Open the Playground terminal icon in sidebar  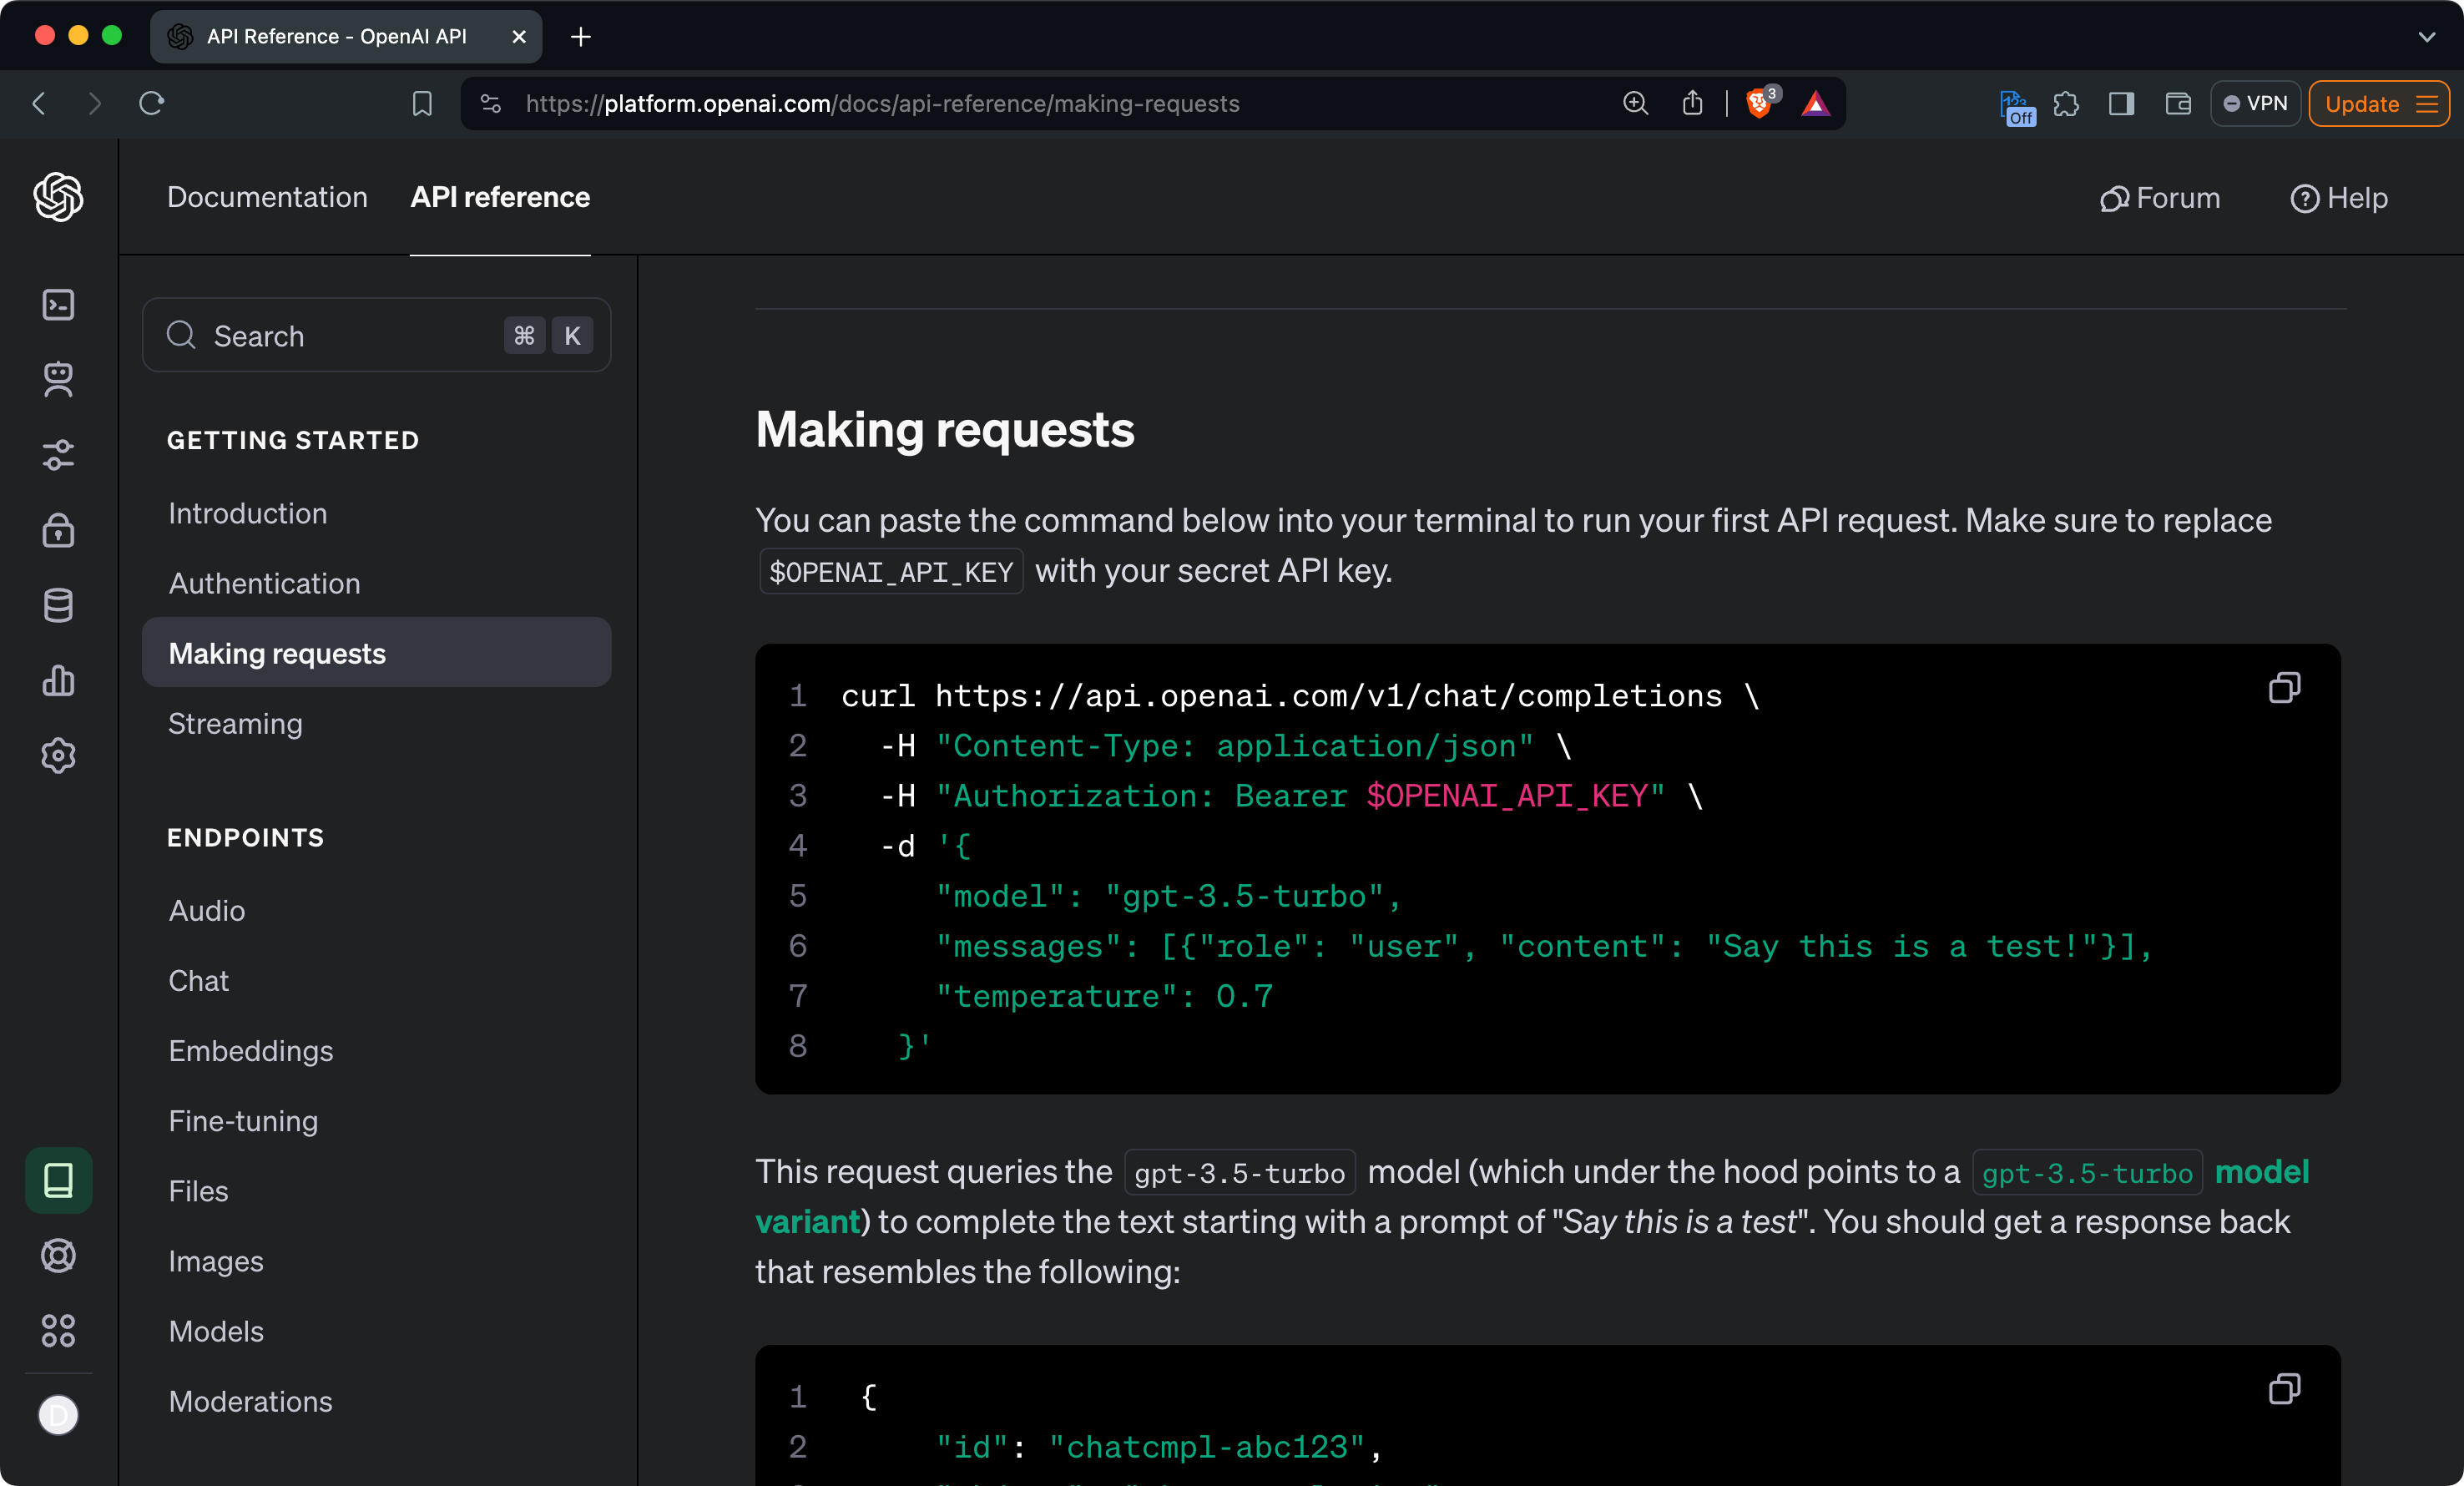click(58, 305)
